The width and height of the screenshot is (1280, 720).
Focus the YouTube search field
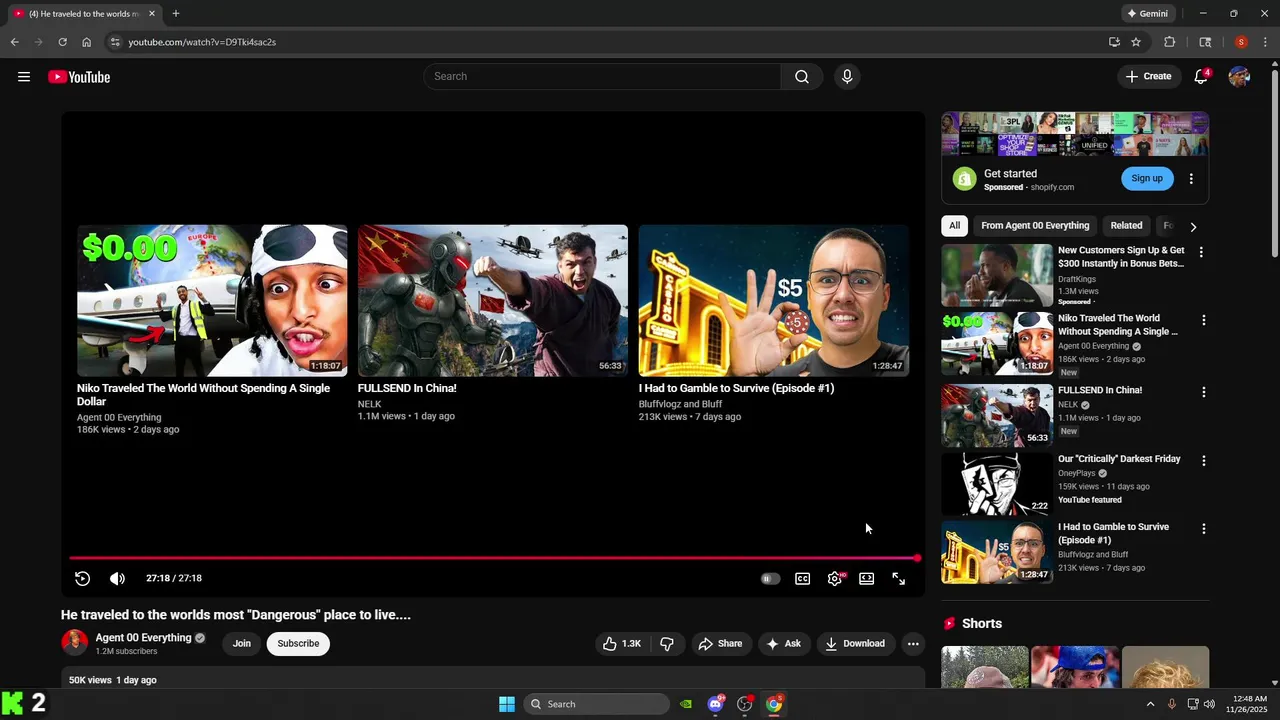coord(603,77)
